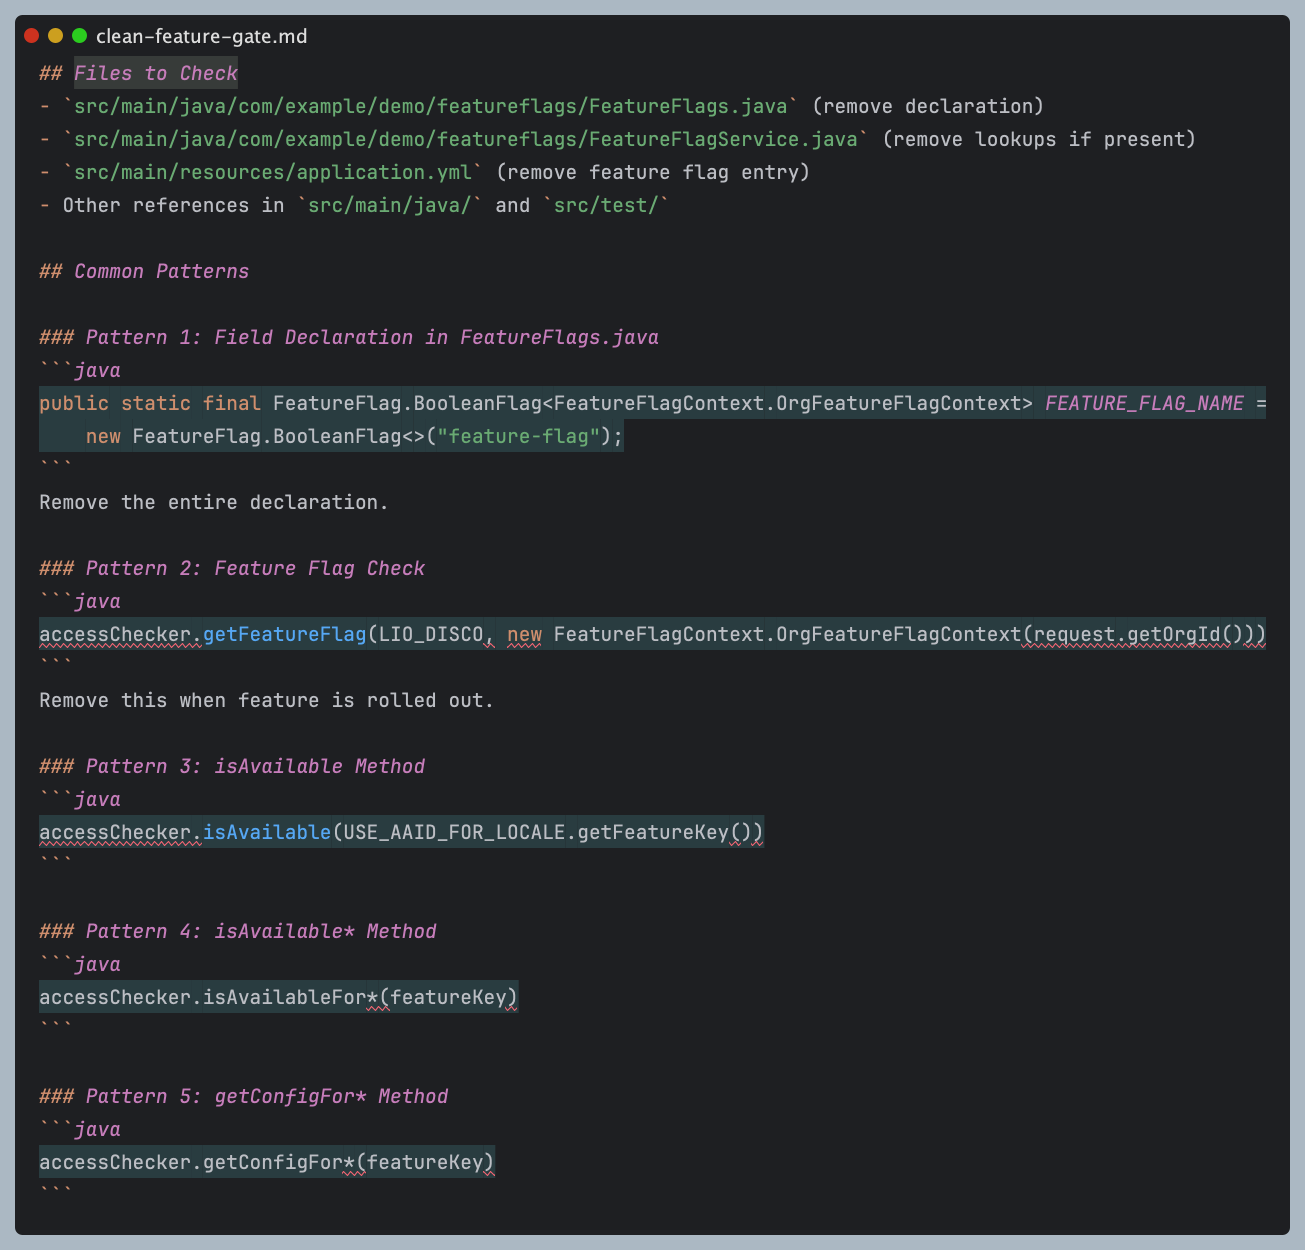Click the "feature-flag" string literal
1305x1250 pixels.
click(x=519, y=436)
